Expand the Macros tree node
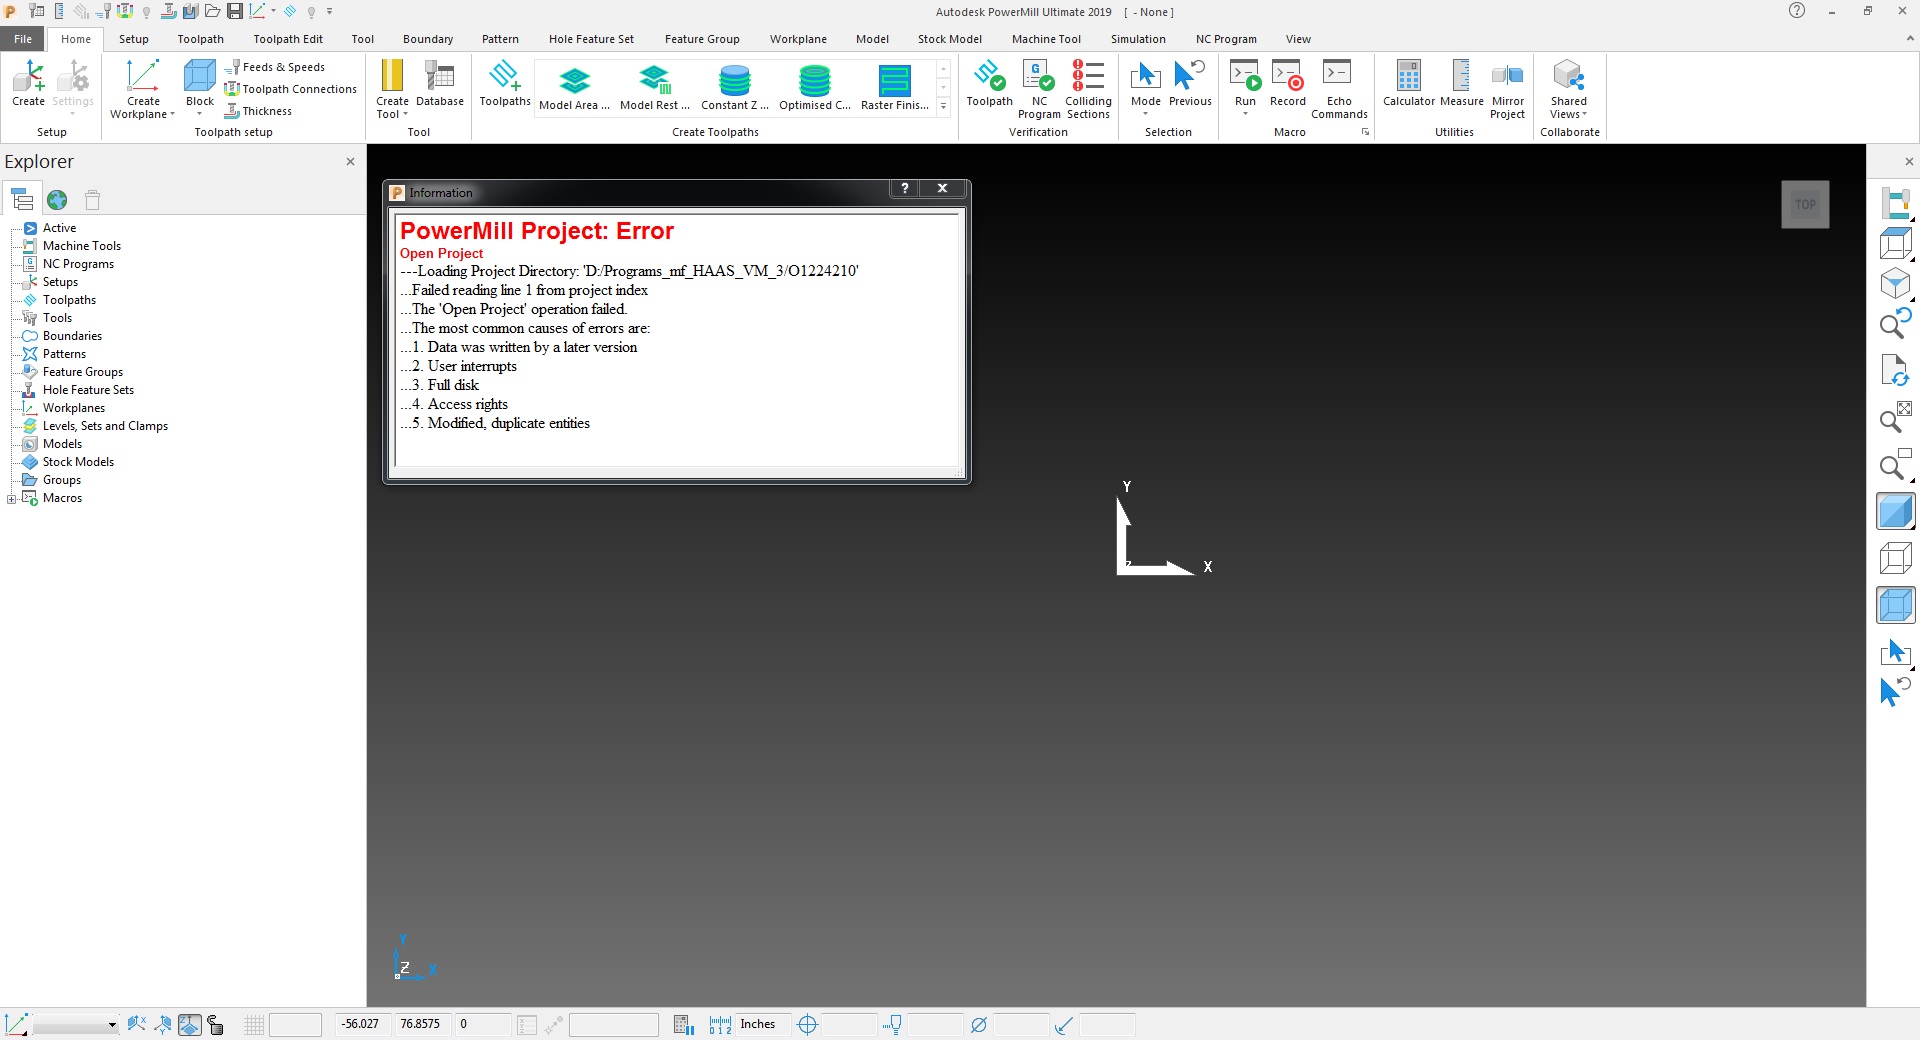 tap(11, 499)
